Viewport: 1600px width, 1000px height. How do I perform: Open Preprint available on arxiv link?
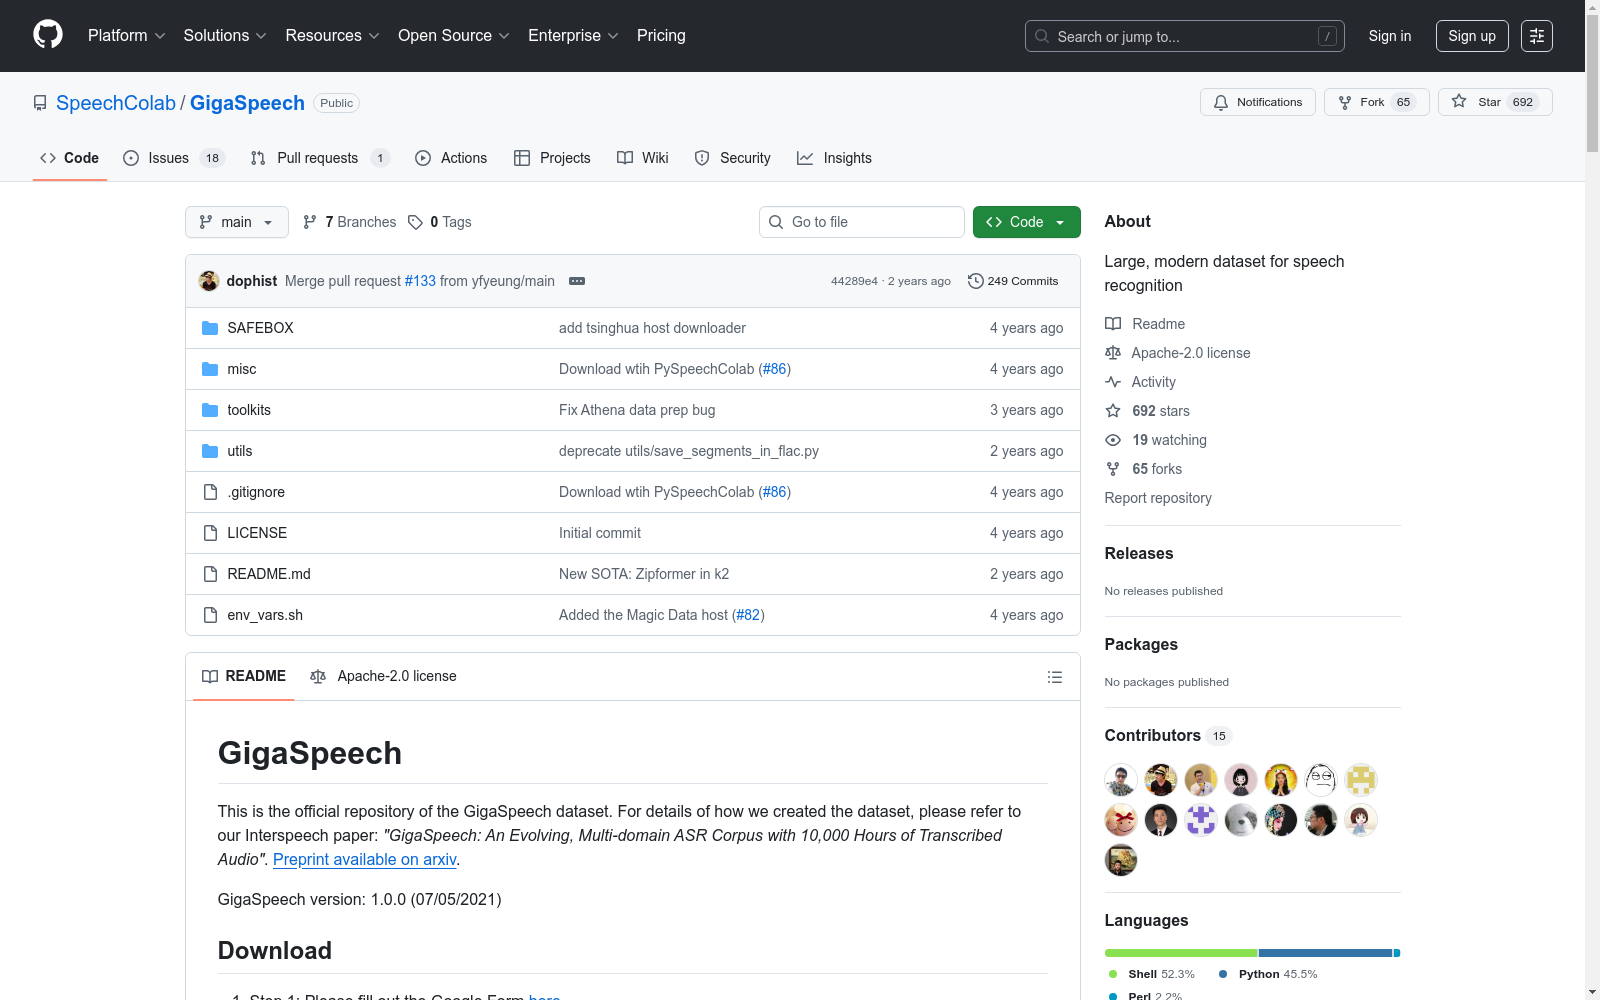pyautogui.click(x=365, y=859)
